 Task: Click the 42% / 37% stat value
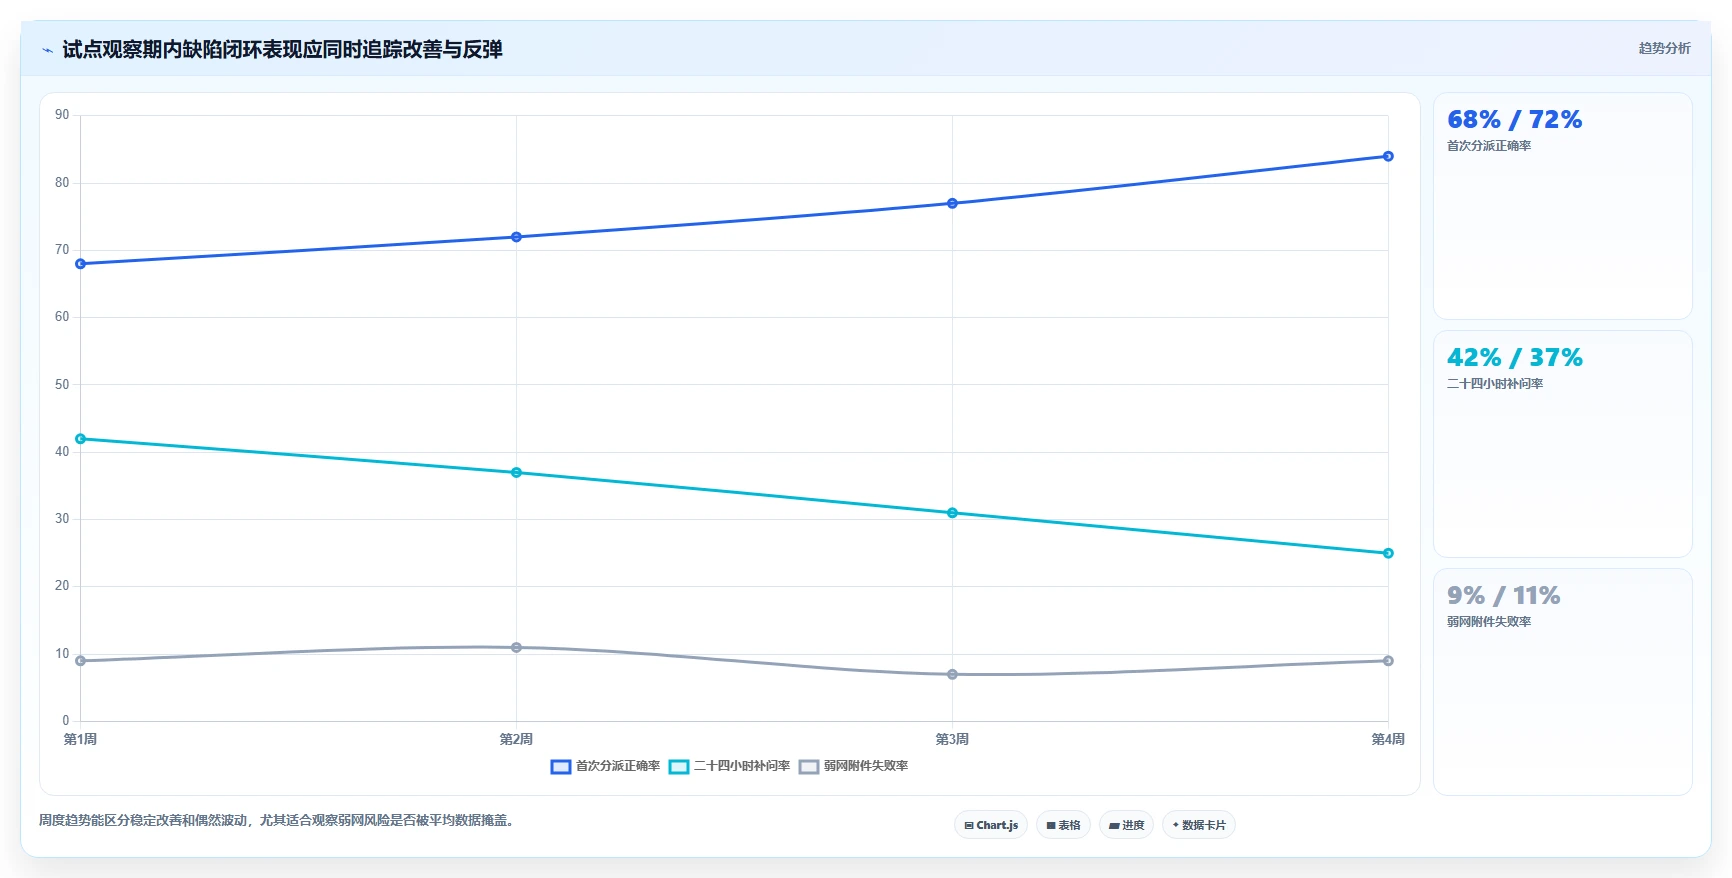pyautogui.click(x=1514, y=358)
